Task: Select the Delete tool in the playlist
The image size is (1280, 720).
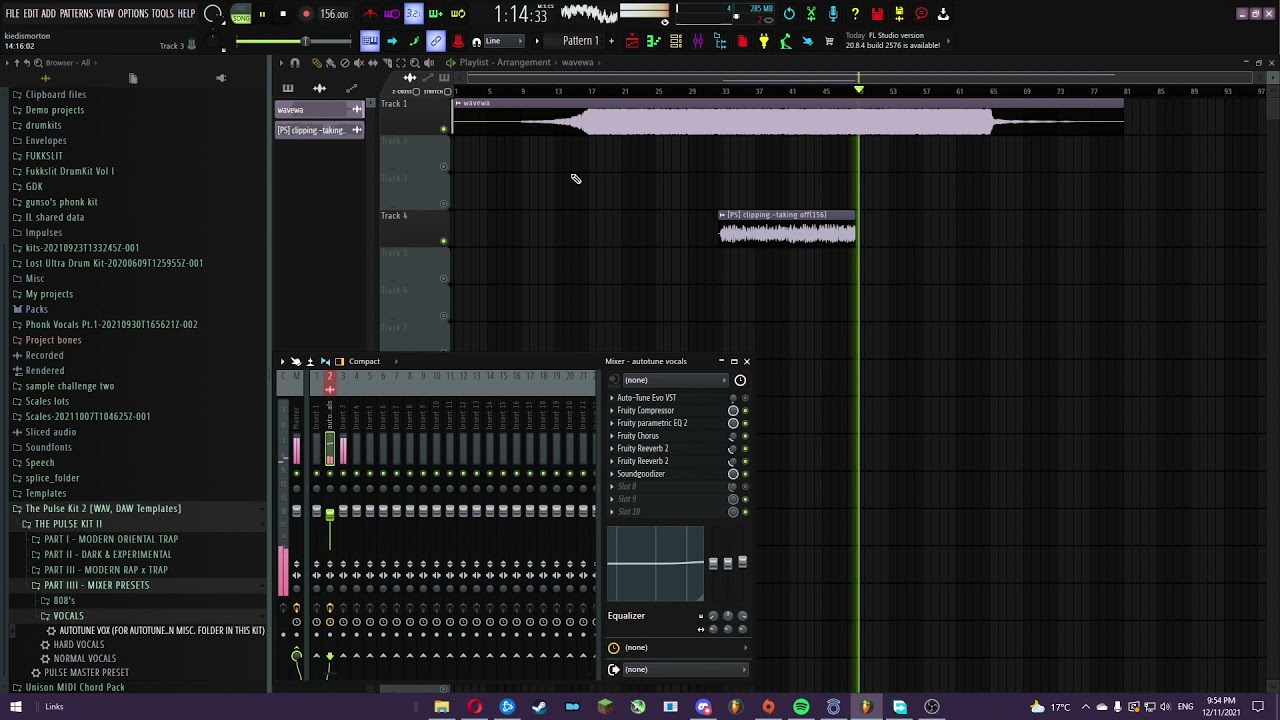Action: (x=345, y=63)
